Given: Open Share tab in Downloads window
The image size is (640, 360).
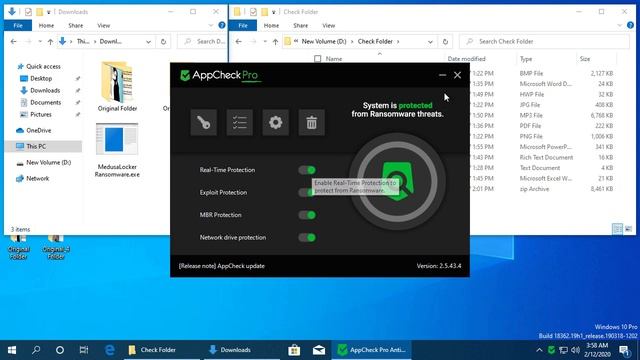Looking at the screenshot, I should (76, 25).
